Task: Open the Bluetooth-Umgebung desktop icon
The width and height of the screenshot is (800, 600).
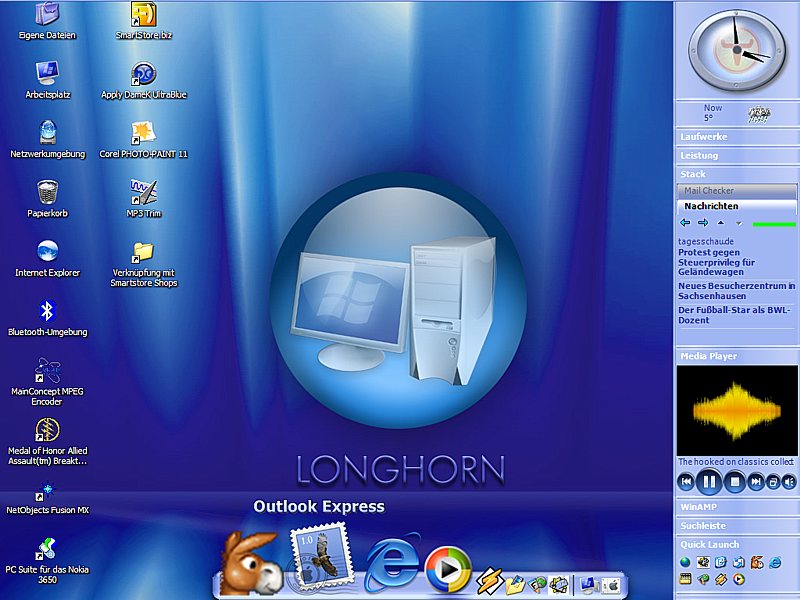Action: coord(47,317)
